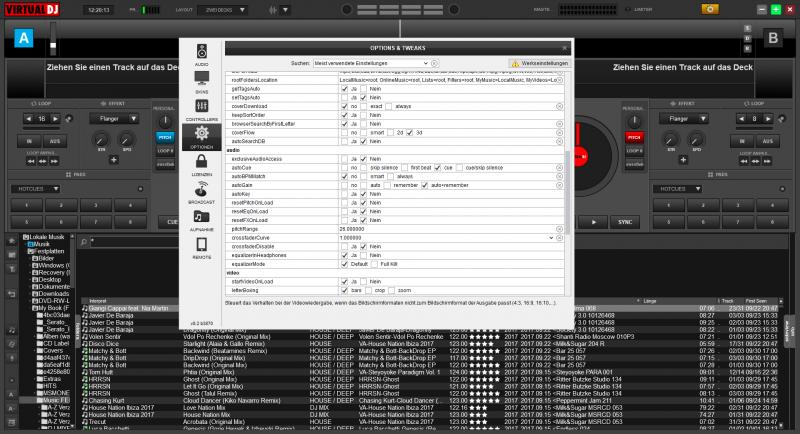Toggle the blue PITCH button on deck A
This screenshot has width=800, height=434.
(165, 137)
